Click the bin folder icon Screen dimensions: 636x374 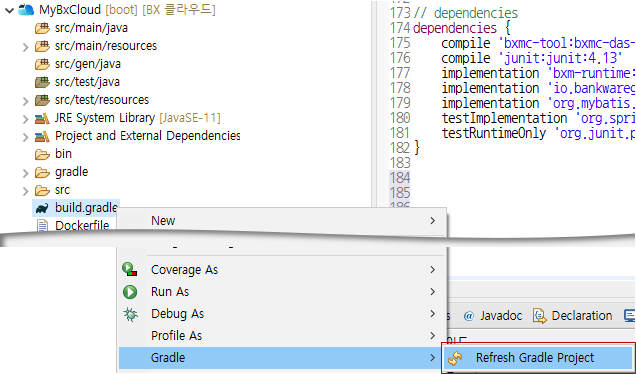pyautogui.click(x=42, y=154)
